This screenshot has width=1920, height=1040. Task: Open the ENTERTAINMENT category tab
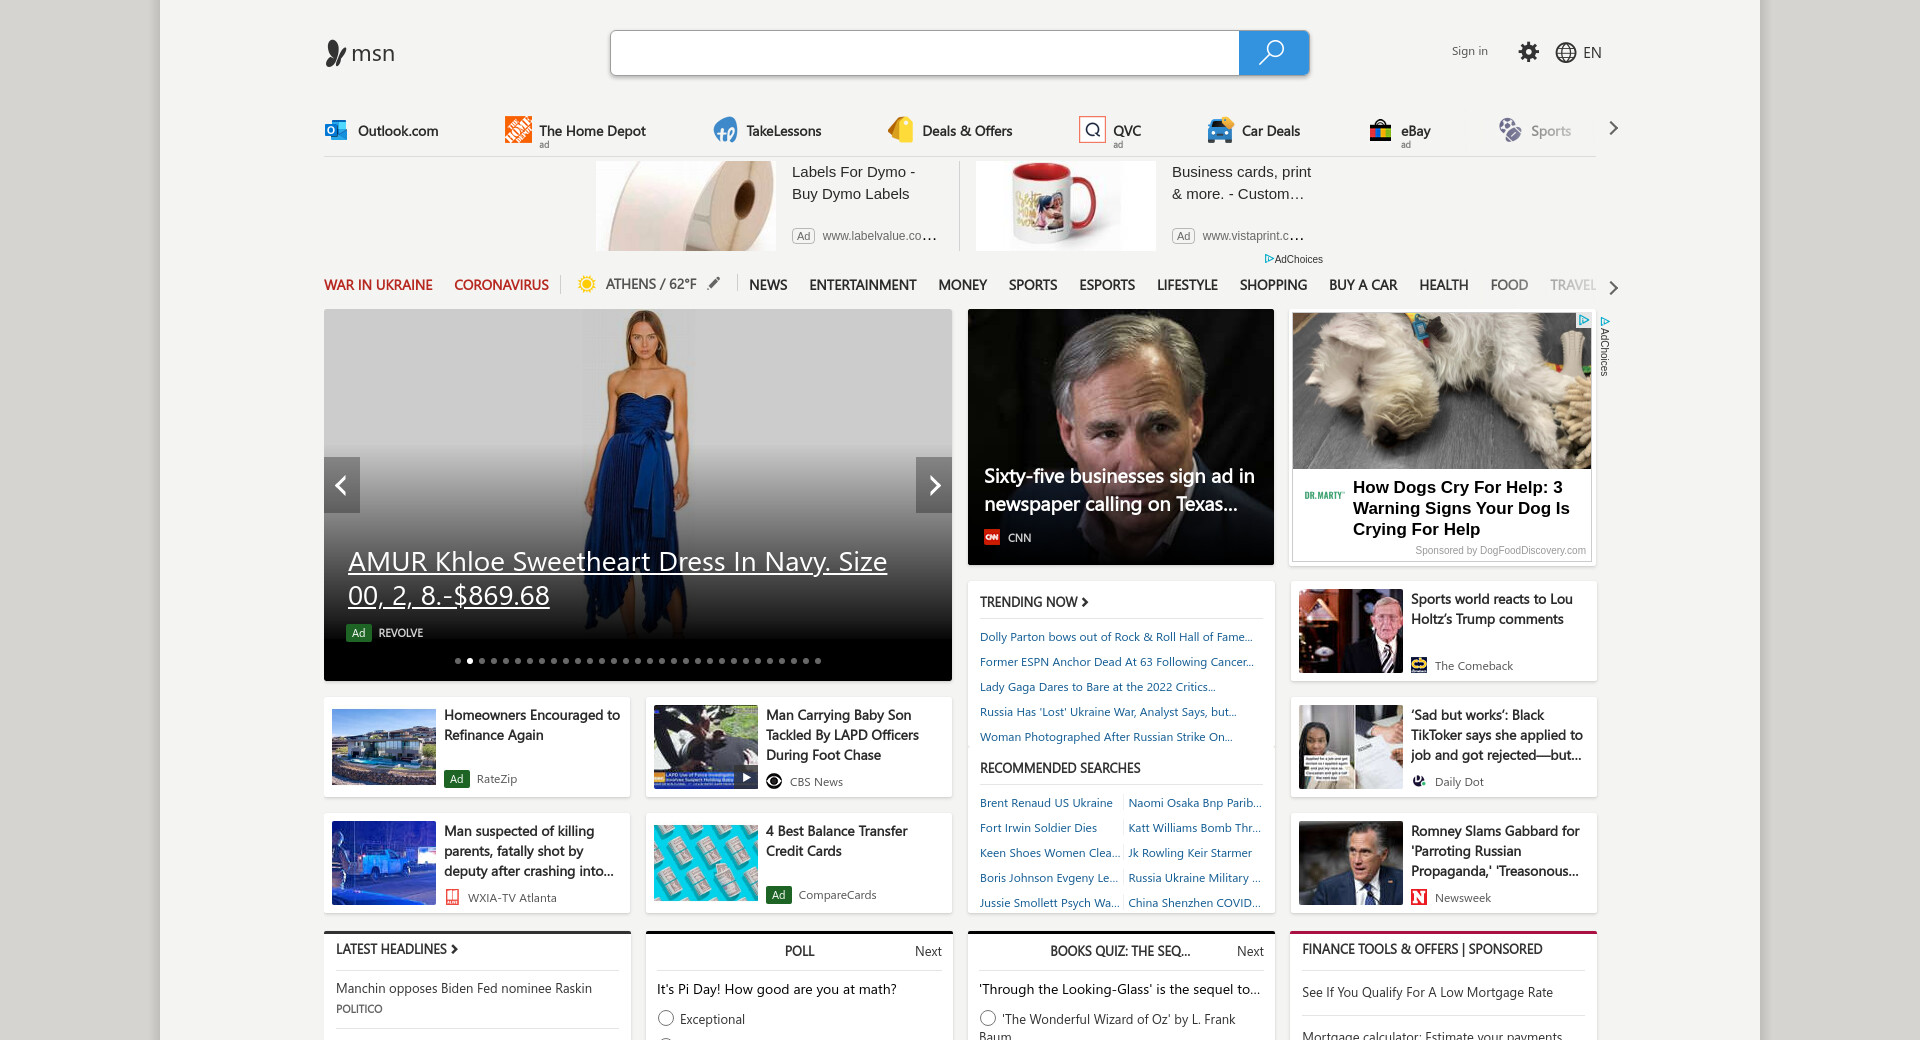[x=862, y=285]
